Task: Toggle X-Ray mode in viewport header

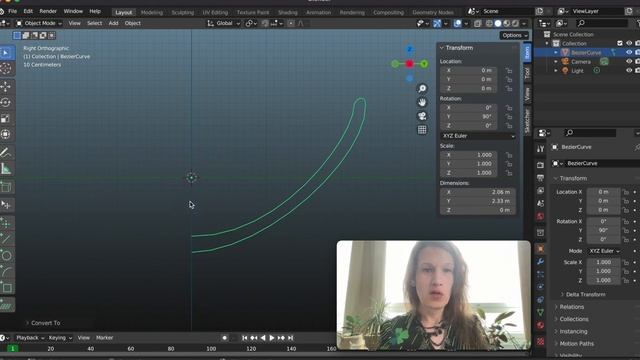Action: click(478, 24)
